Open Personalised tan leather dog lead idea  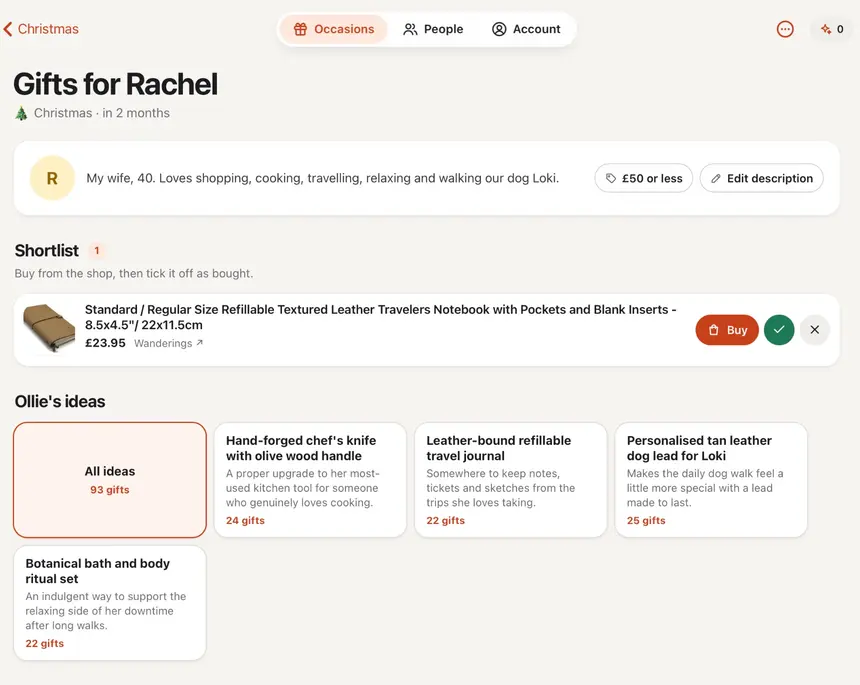[x=711, y=480]
